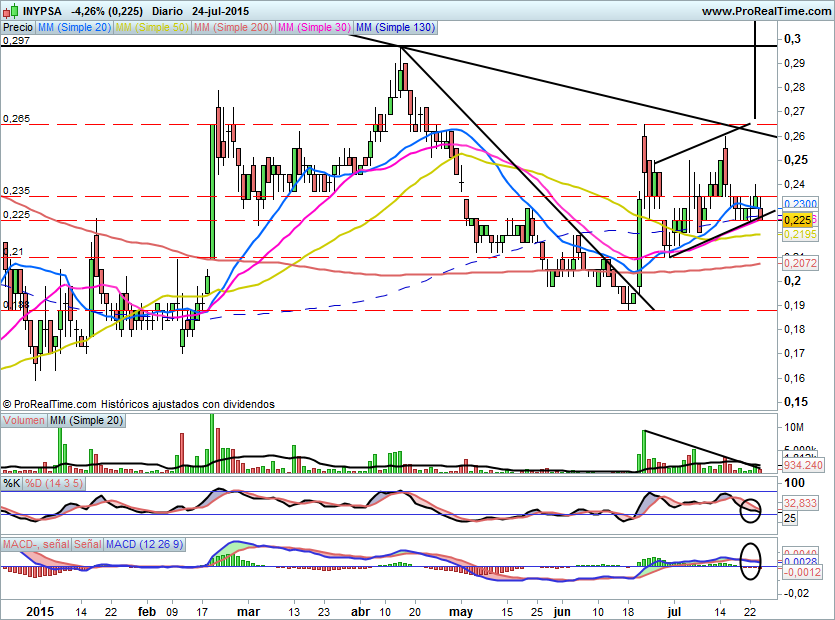Screen dimensions: 835x620
Task: Click the %K stochastic label
Action: [x=12, y=484]
